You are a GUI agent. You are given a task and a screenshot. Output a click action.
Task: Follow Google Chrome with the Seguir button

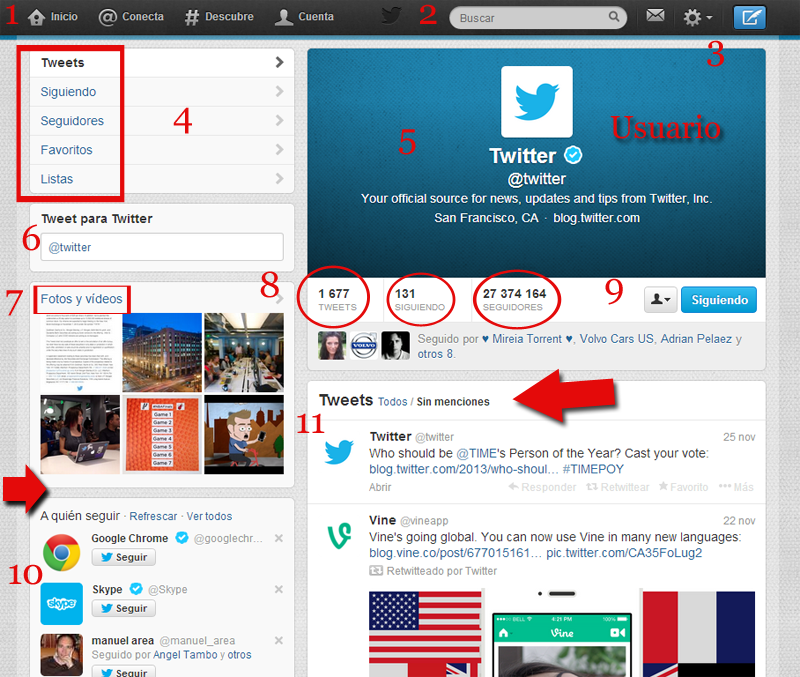coord(124,557)
